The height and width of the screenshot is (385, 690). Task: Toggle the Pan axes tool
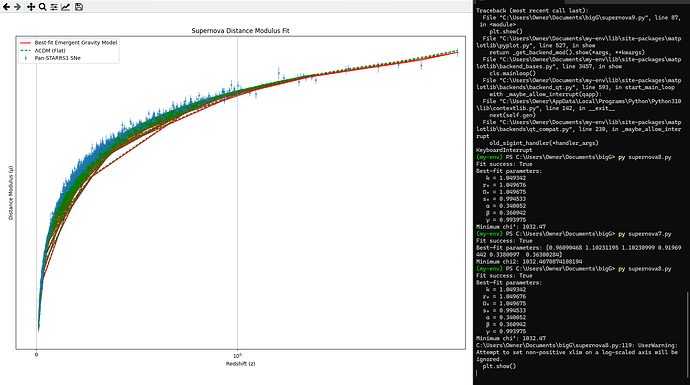click(x=31, y=7)
